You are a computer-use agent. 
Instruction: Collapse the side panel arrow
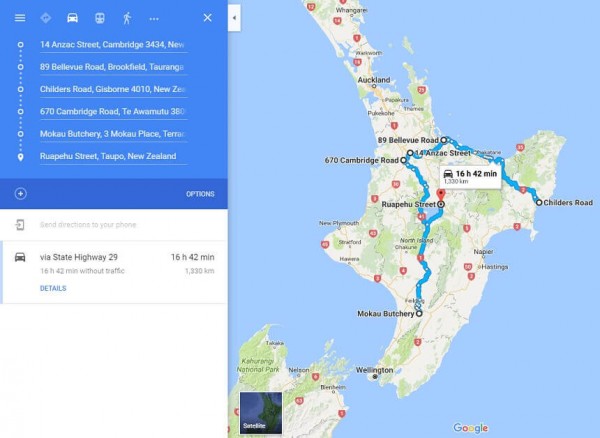[x=234, y=18]
